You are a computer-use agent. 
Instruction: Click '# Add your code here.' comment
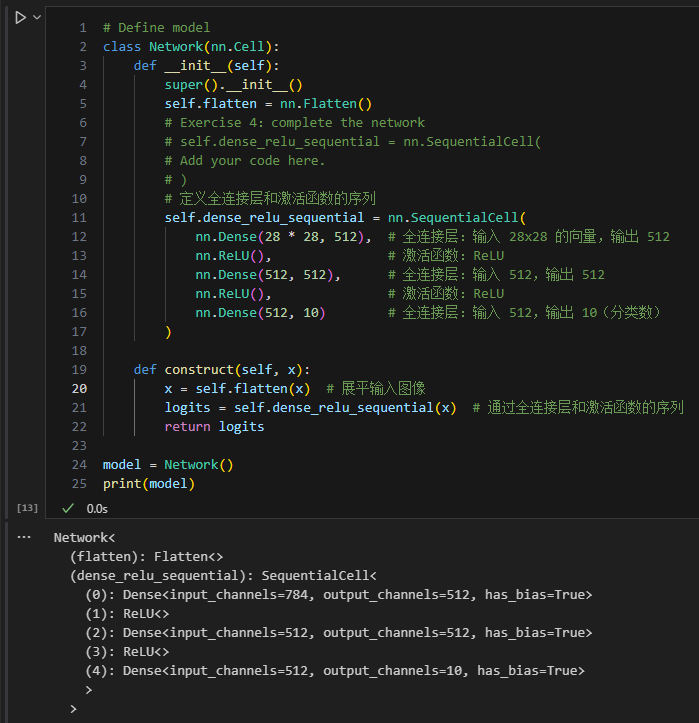tap(245, 160)
